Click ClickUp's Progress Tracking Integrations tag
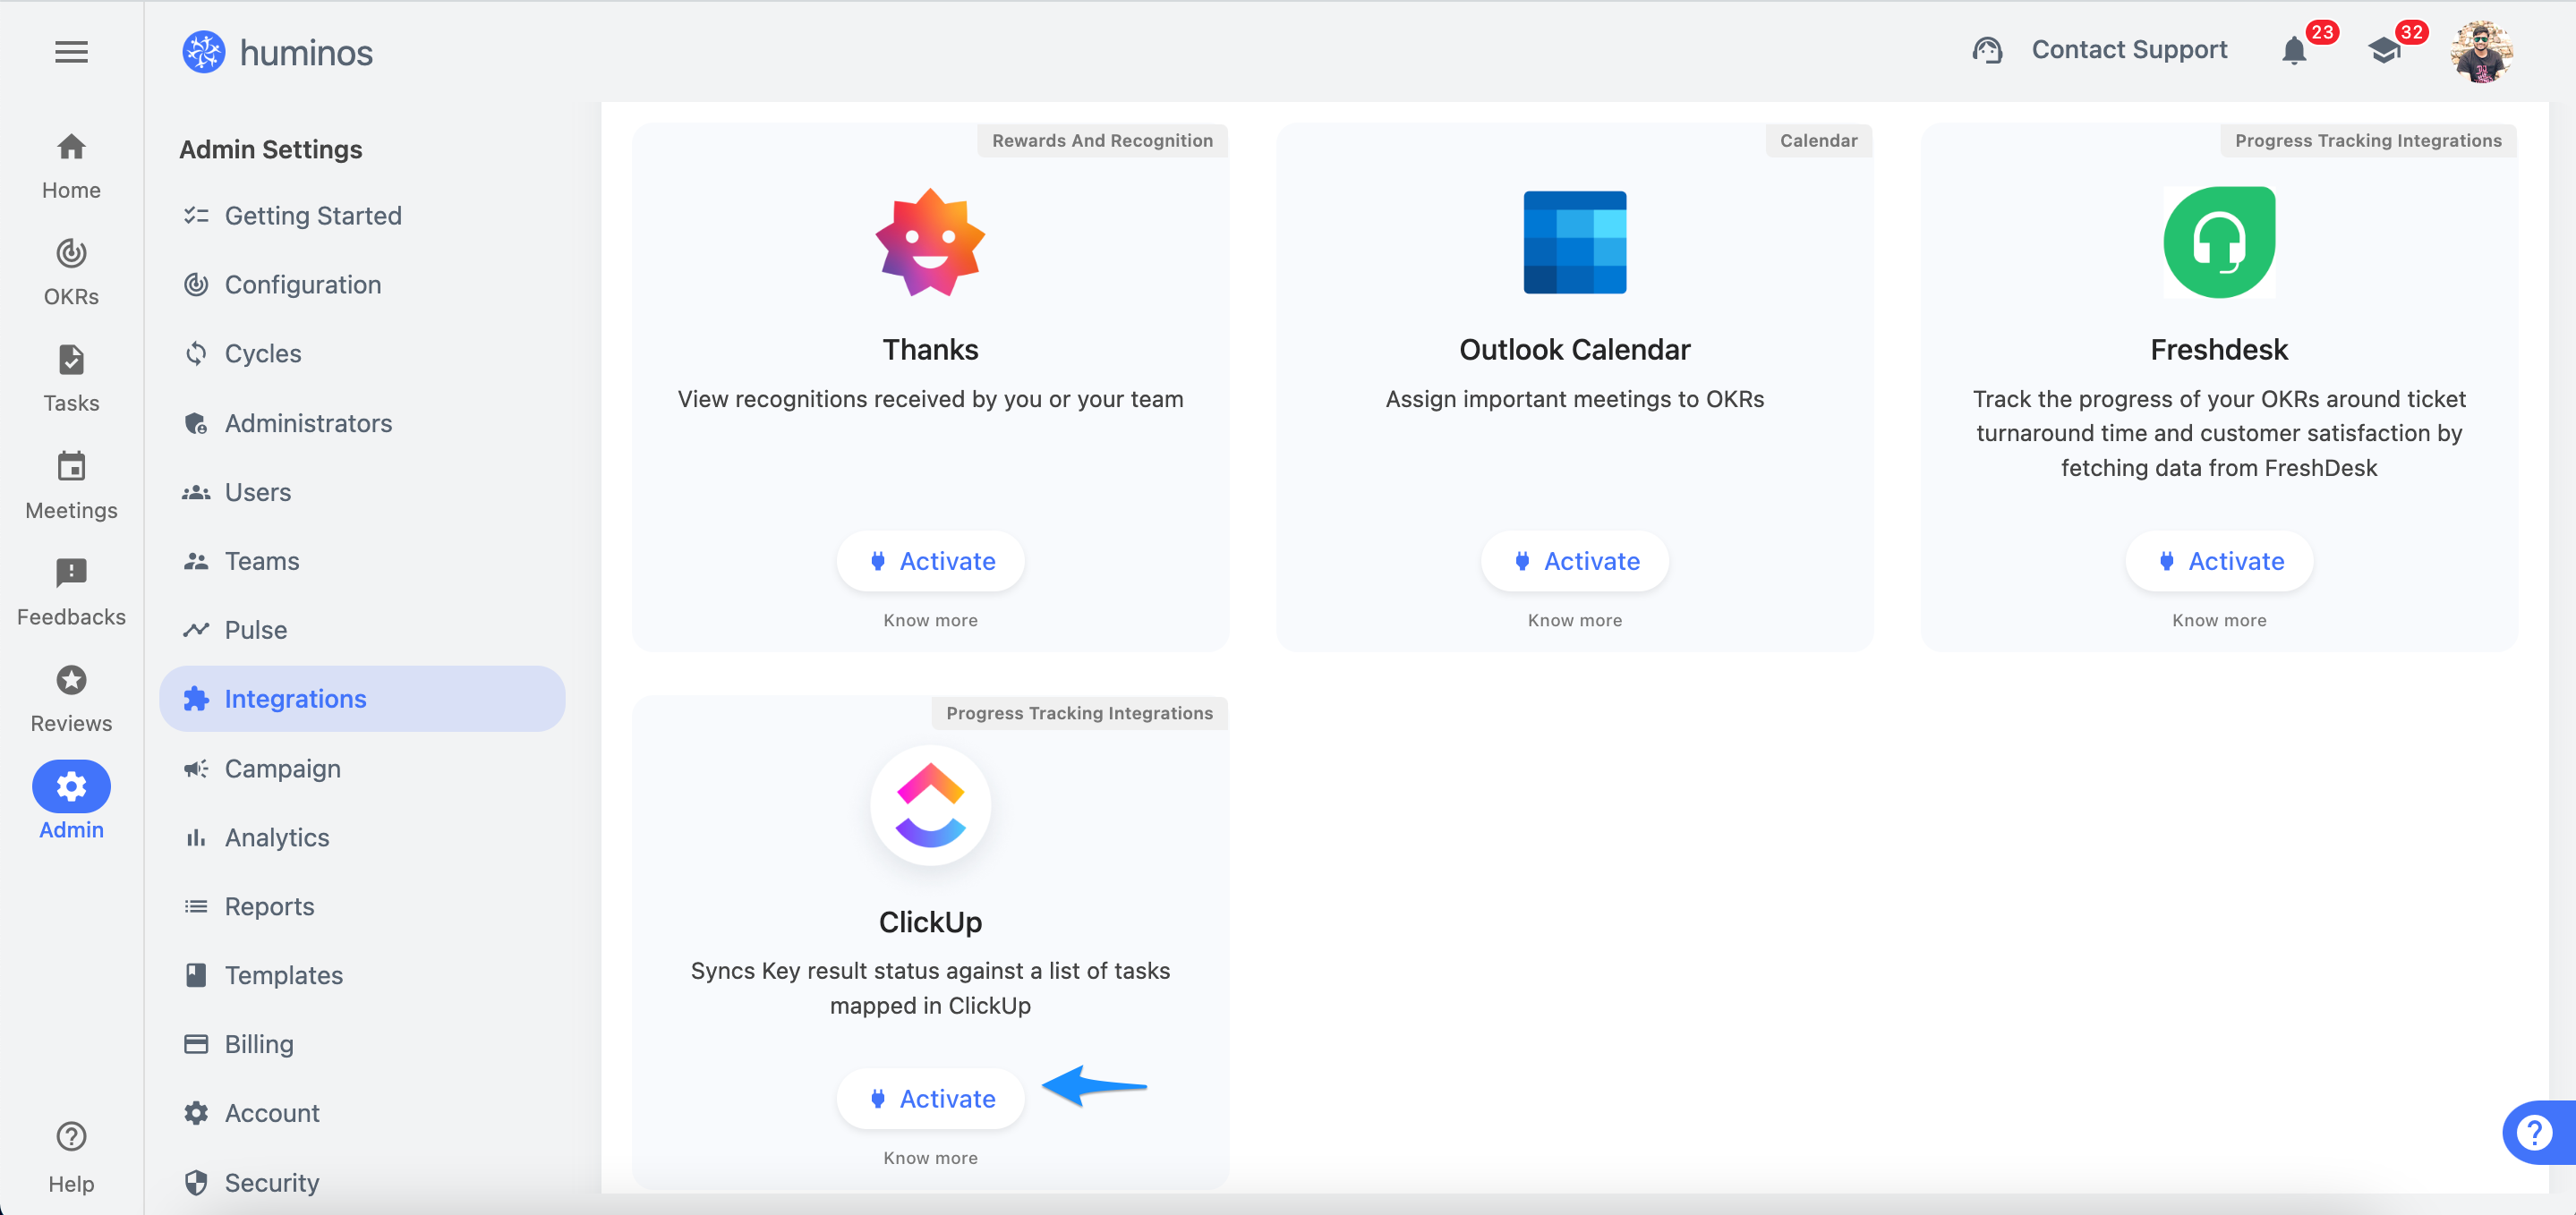The width and height of the screenshot is (2576, 1215). point(1079,713)
